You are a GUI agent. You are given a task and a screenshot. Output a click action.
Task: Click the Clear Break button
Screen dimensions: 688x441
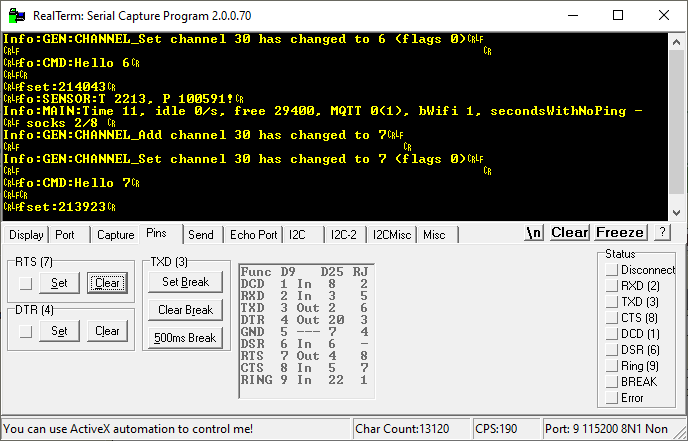(185, 310)
